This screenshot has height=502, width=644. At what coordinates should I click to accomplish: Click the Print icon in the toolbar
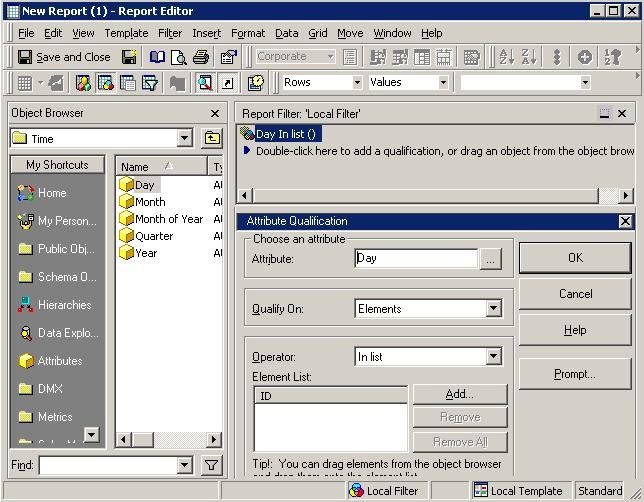coord(200,57)
